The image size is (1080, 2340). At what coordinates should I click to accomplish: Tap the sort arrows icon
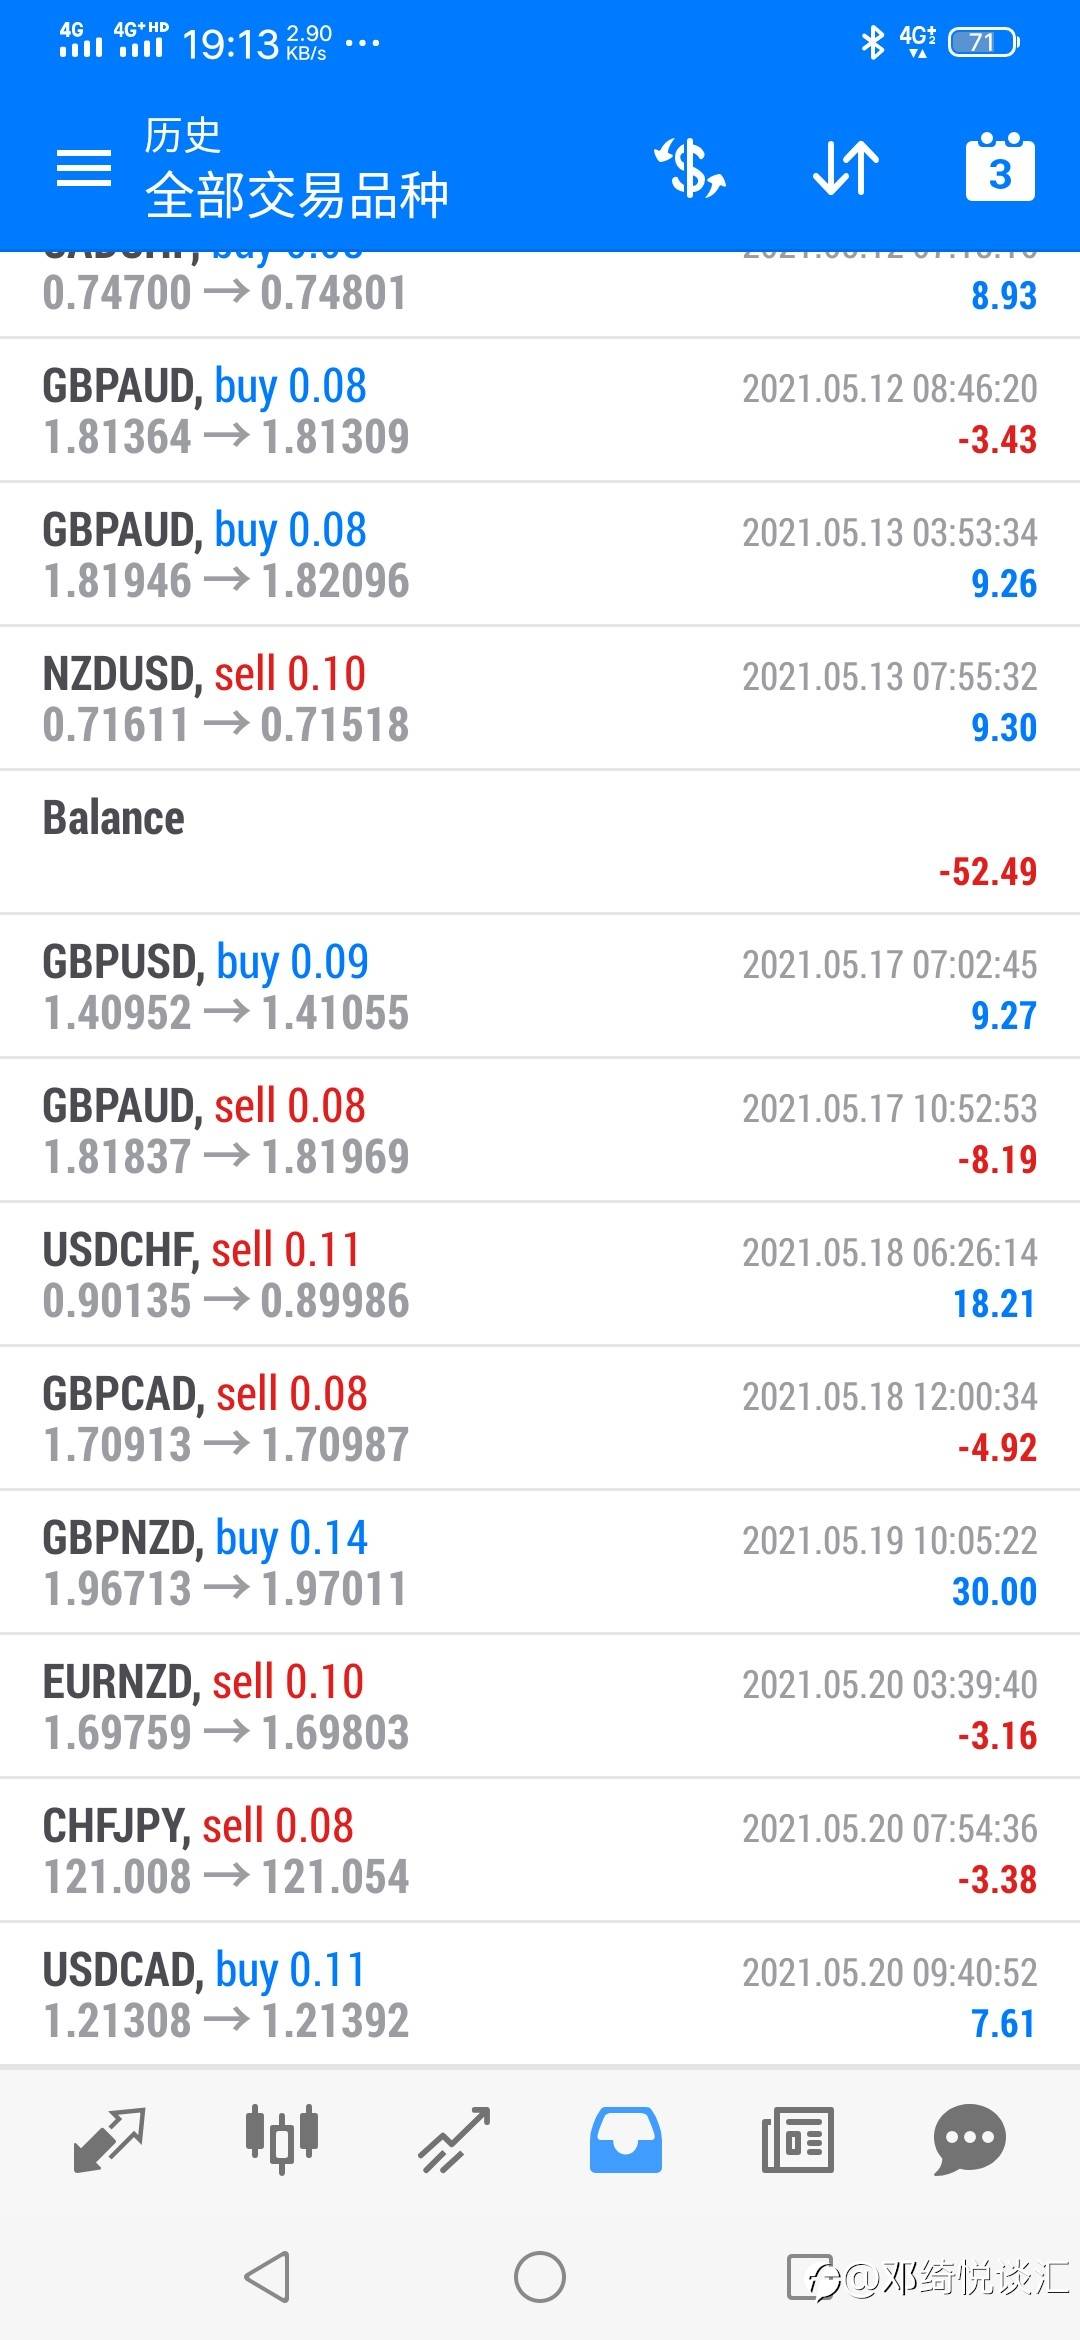pos(846,168)
